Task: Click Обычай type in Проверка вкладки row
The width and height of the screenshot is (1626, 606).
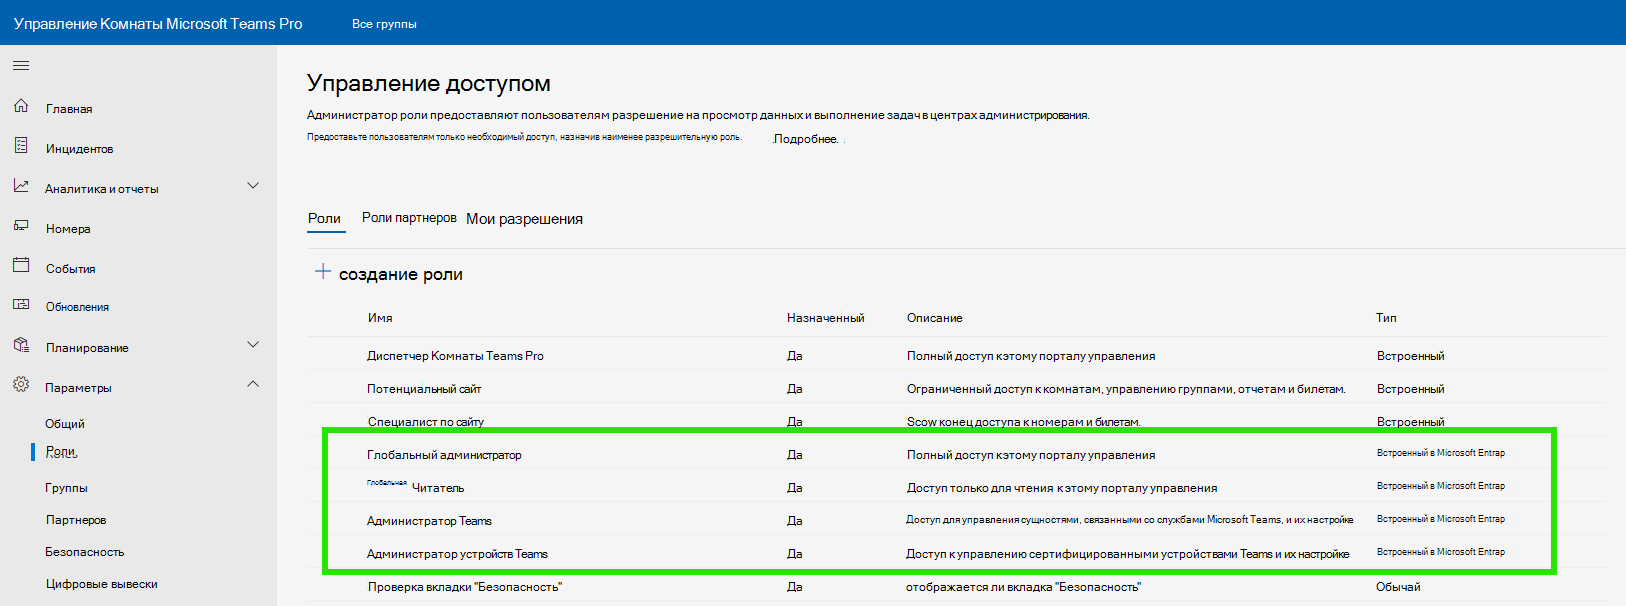Action: [x=1398, y=587]
